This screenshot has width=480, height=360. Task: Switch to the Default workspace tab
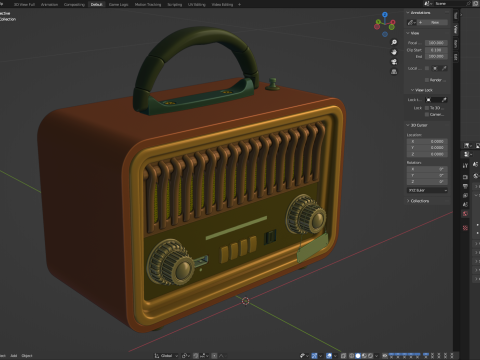[x=97, y=4]
